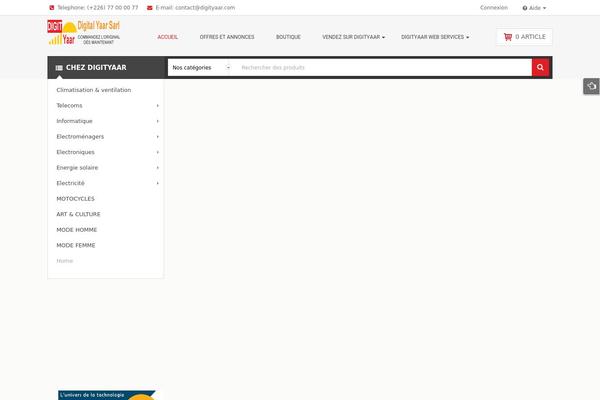Open the BOUTIQUE page

pos(288,37)
